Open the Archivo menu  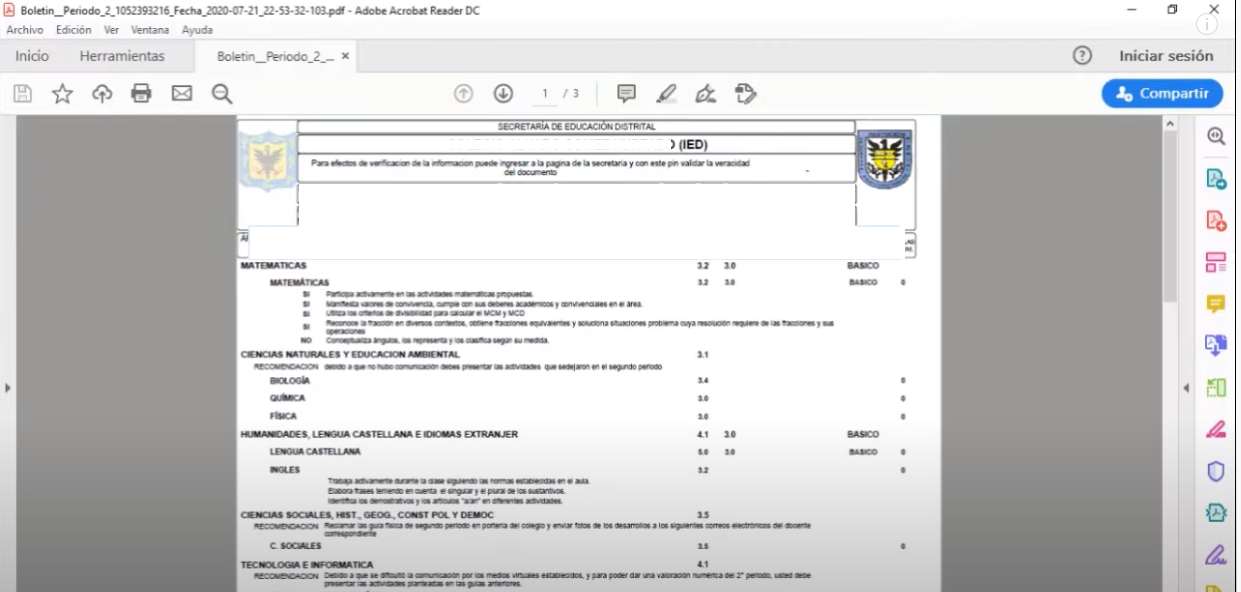coord(25,30)
